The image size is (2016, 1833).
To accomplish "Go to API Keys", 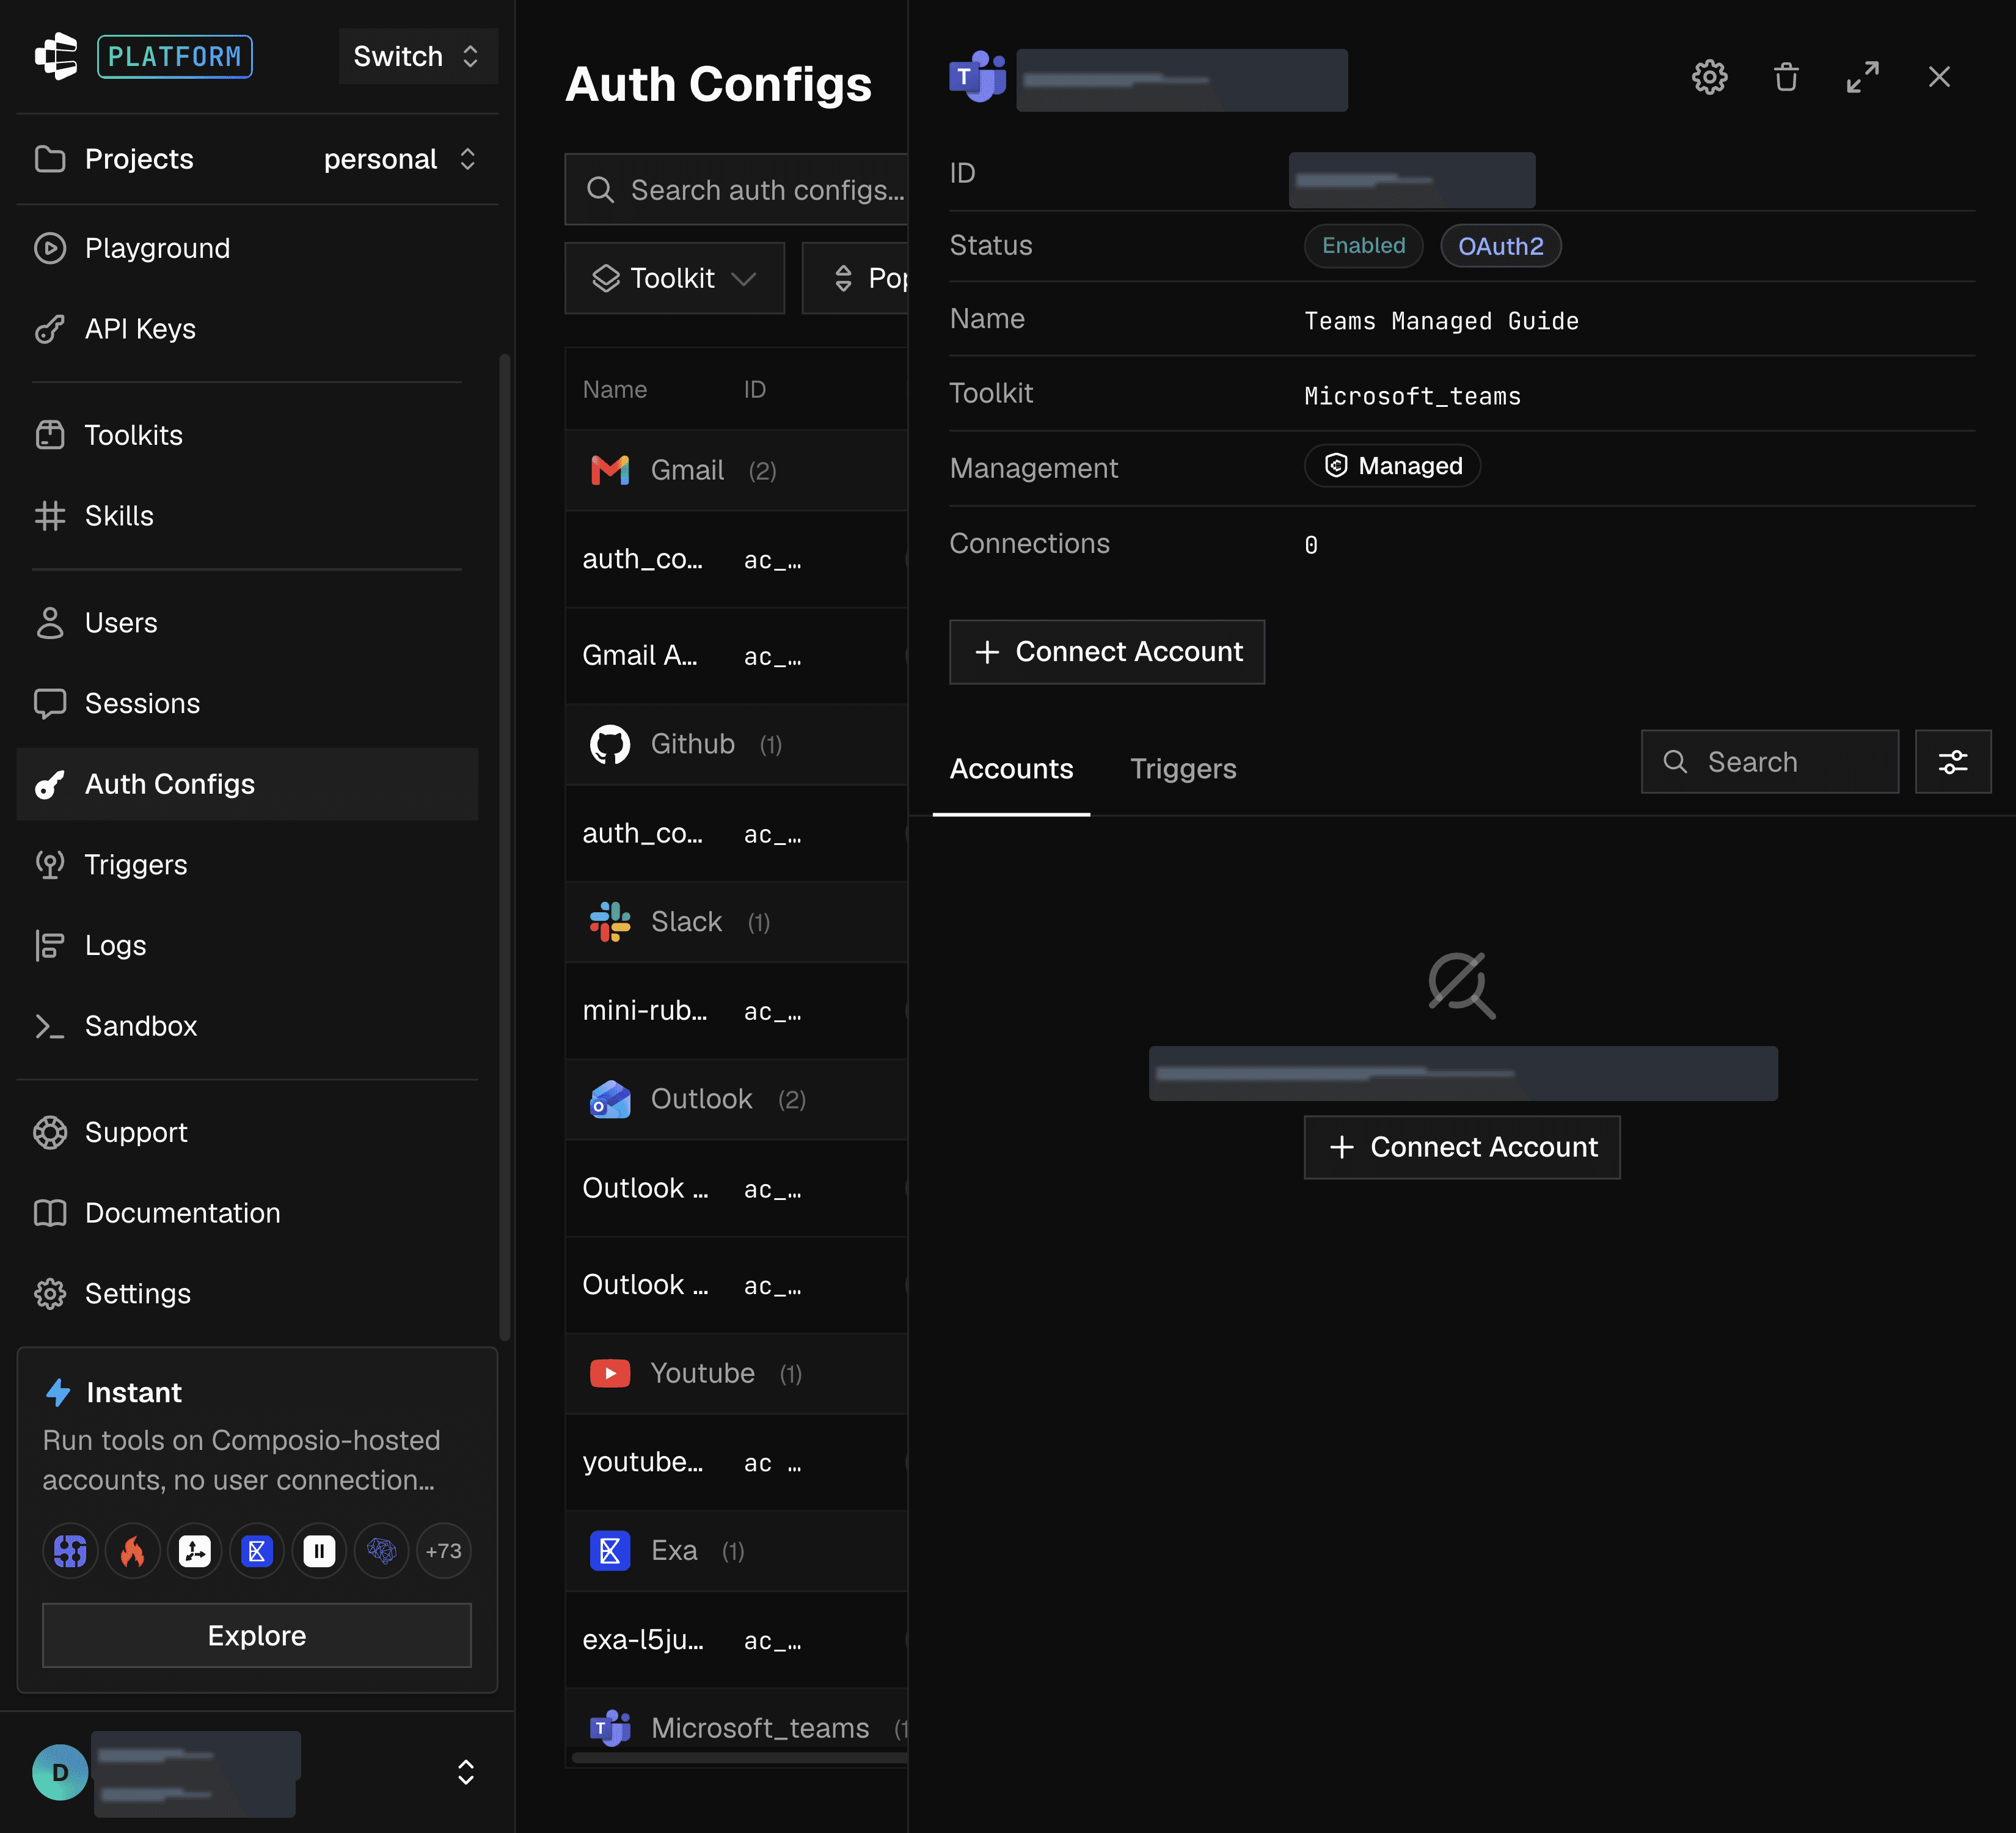I will [247, 329].
